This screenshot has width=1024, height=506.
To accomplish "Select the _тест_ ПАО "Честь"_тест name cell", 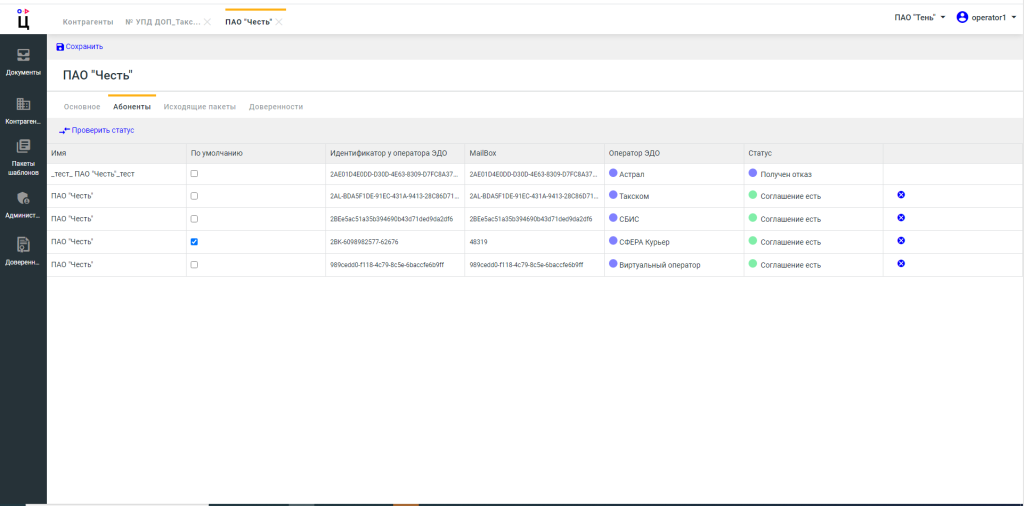I will click(116, 174).
